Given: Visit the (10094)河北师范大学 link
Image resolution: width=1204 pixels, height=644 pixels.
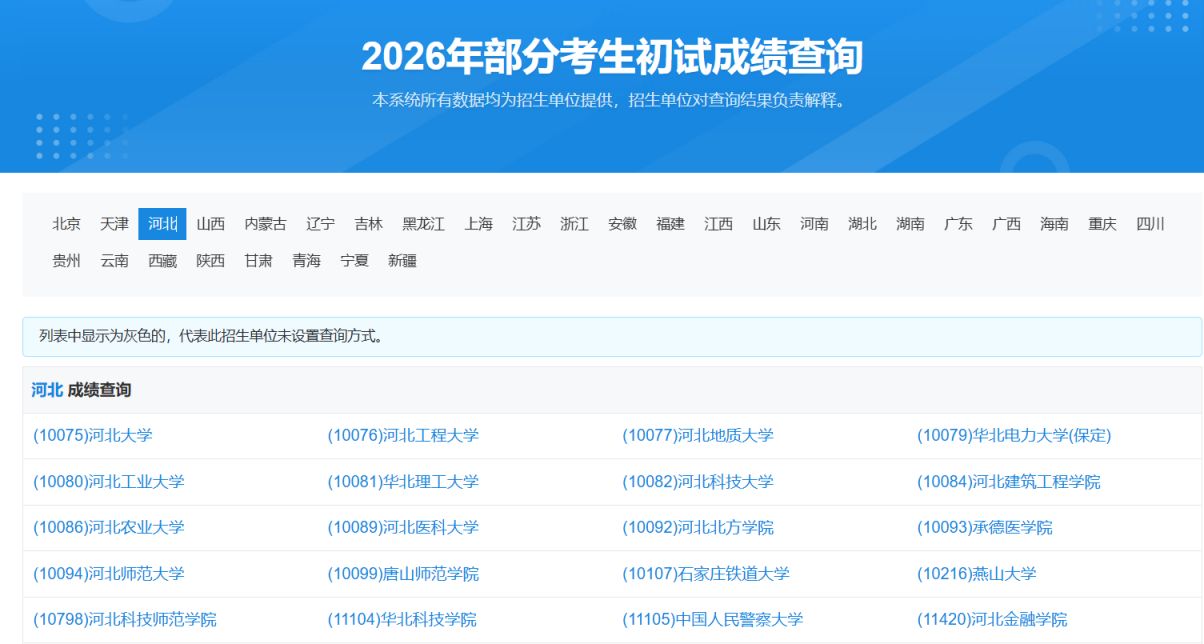Looking at the screenshot, I should coord(109,574).
